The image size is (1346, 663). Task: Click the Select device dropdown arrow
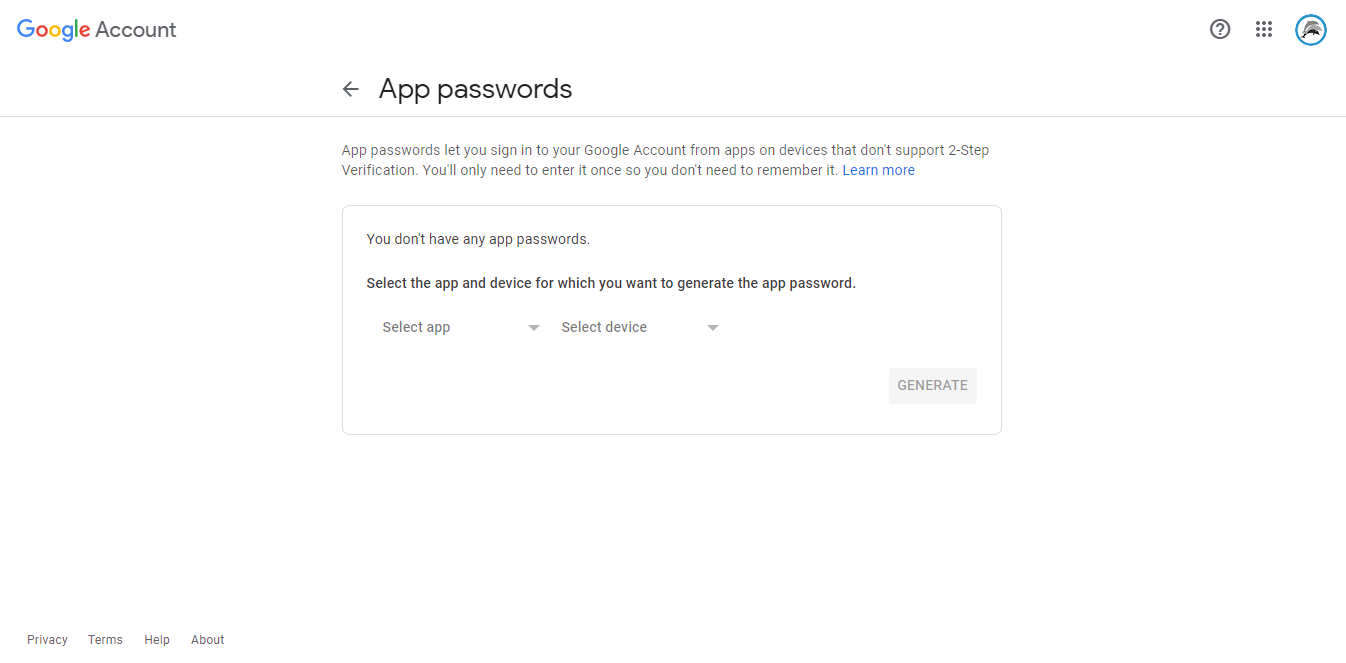713,328
